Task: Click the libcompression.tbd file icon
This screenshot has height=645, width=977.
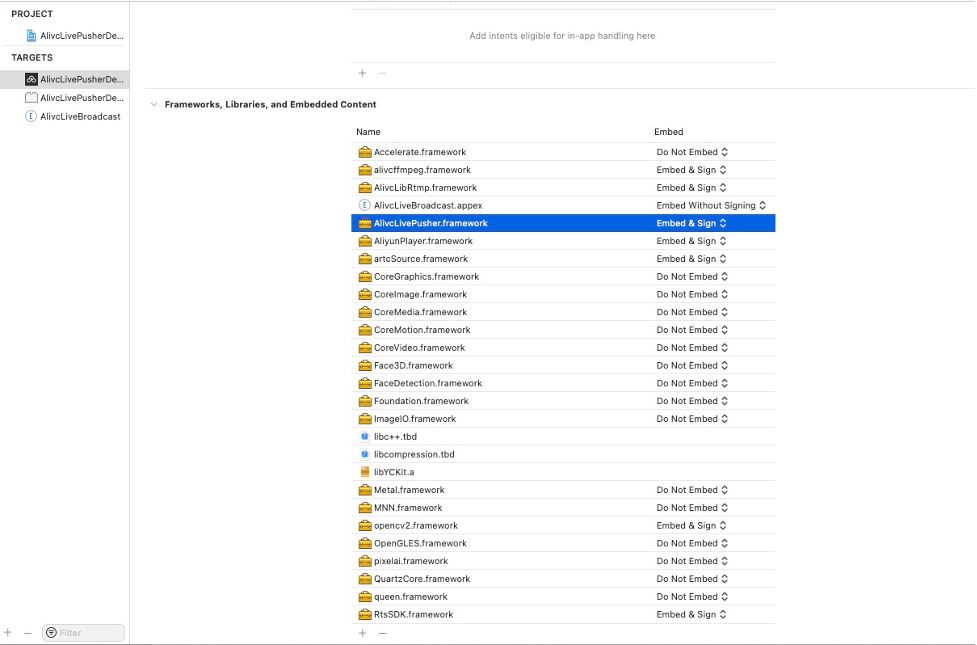Action: (x=365, y=454)
